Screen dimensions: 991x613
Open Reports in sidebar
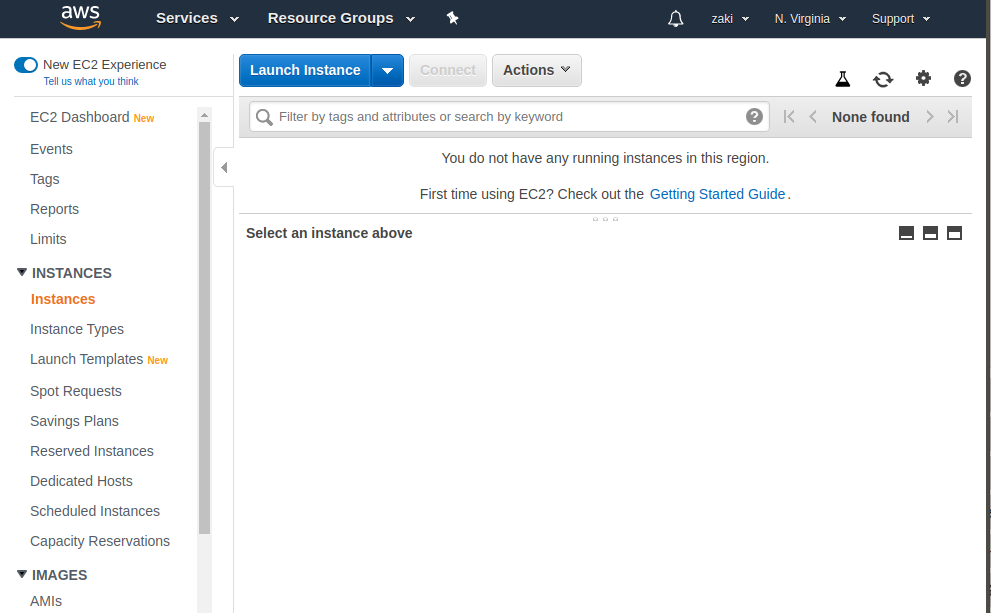click(54, 209)
